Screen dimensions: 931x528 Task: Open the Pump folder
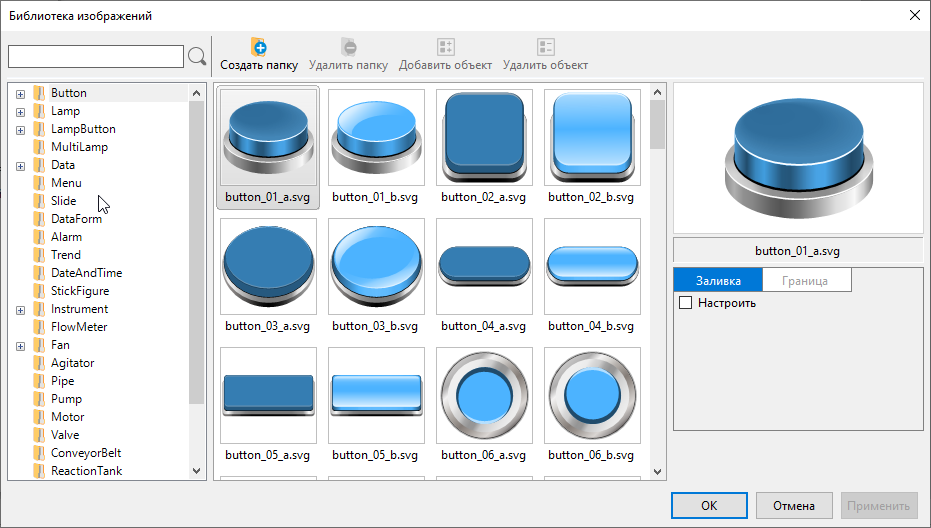coord(66,399)
